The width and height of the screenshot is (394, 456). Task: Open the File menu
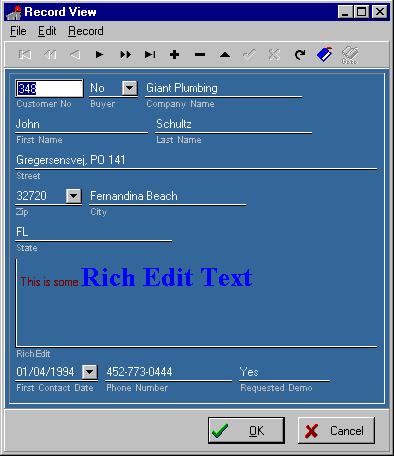pyautogui.click(x=18, y=31)
